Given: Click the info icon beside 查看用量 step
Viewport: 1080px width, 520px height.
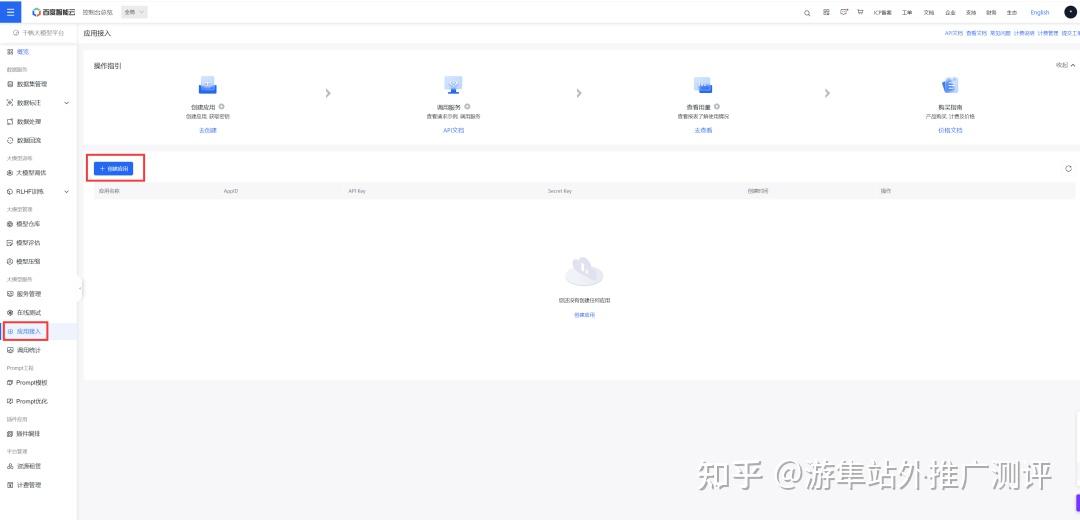Looking at the screenshot, I should (x=716, y=107).
